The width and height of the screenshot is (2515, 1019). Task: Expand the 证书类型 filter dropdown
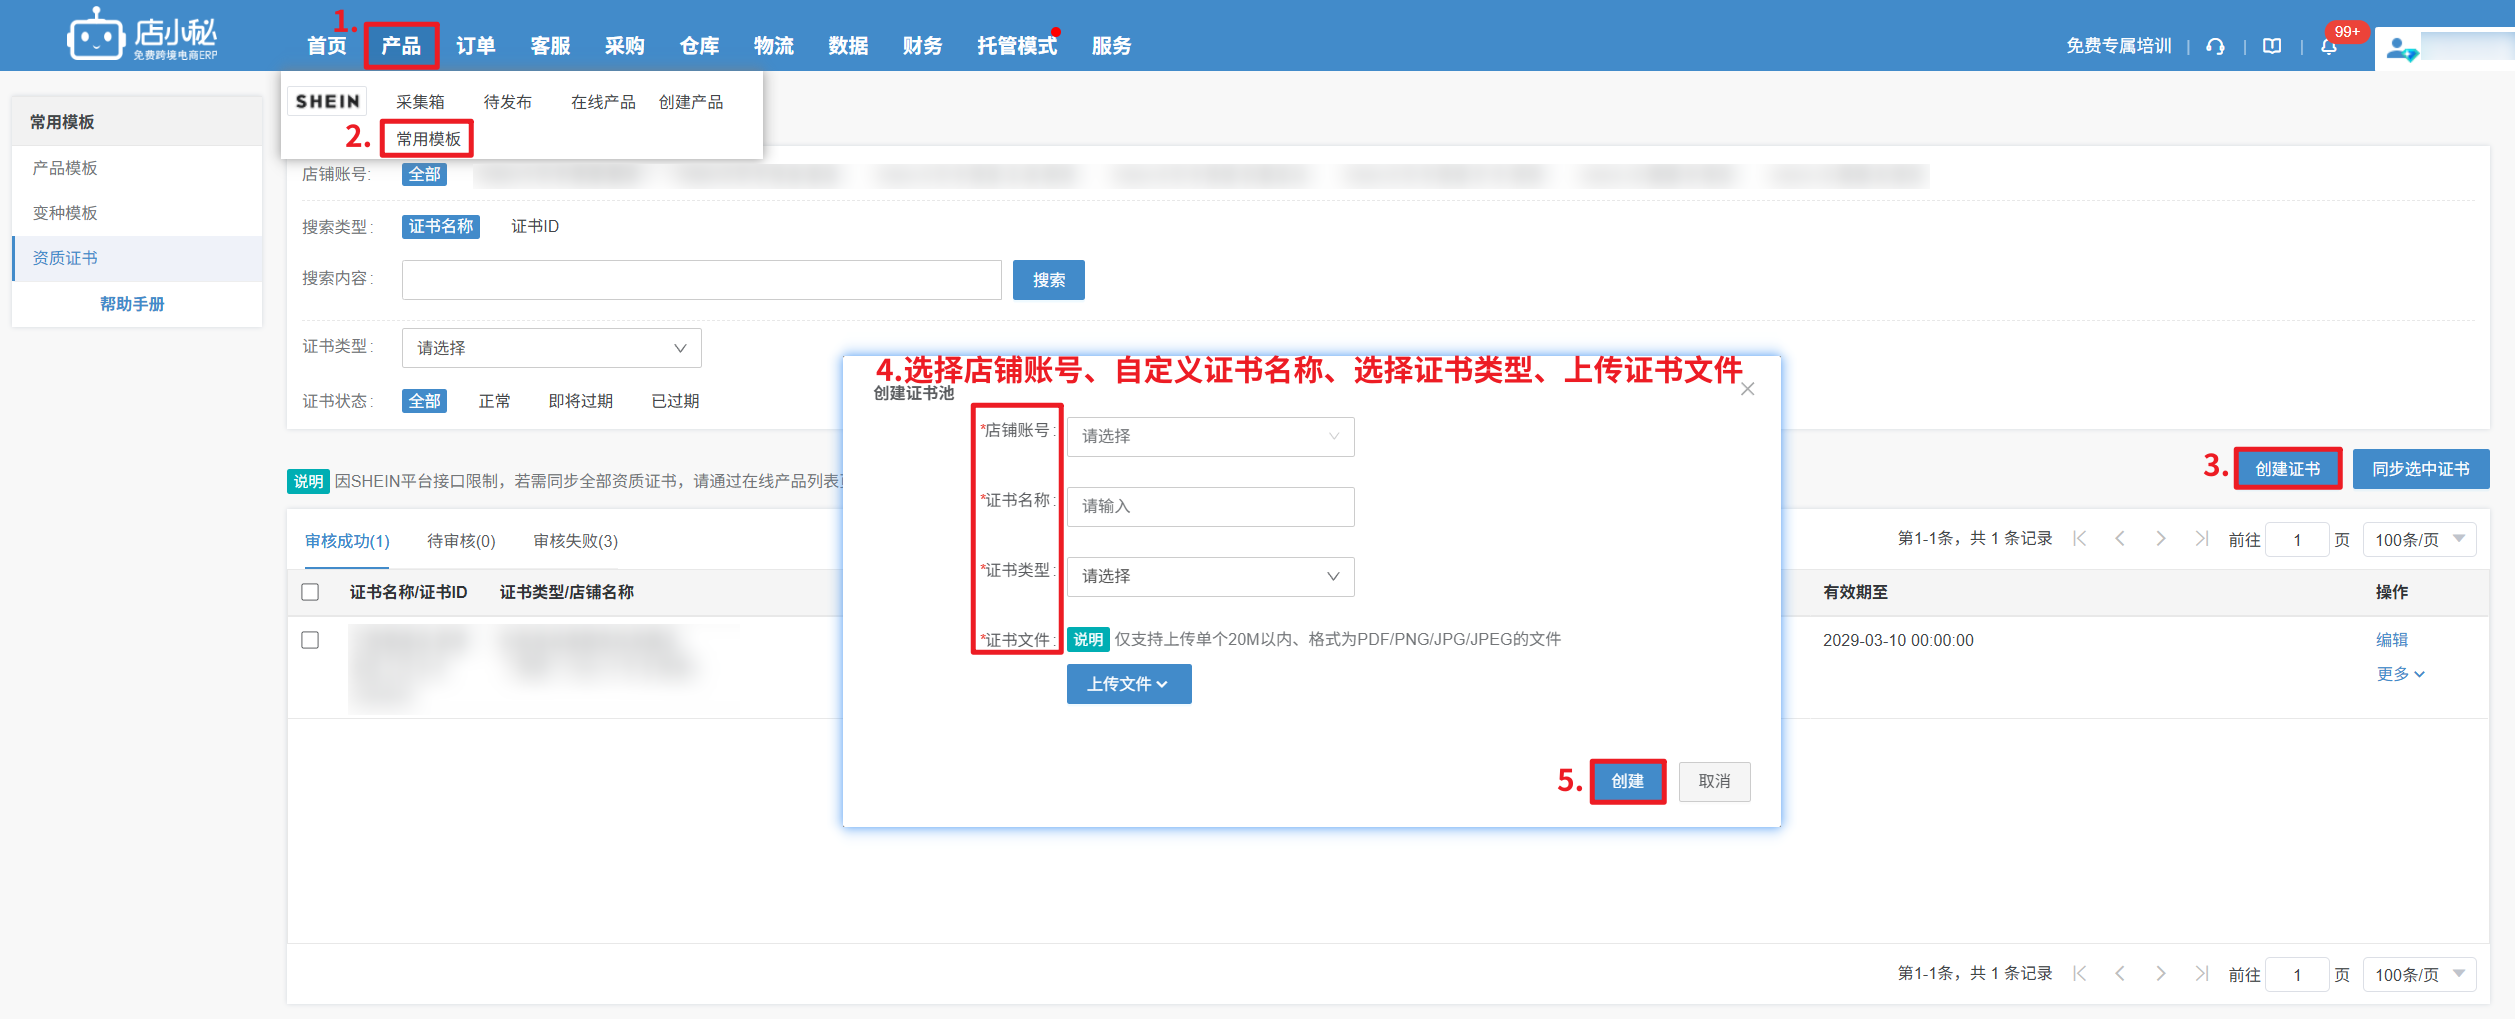point(551,348)
